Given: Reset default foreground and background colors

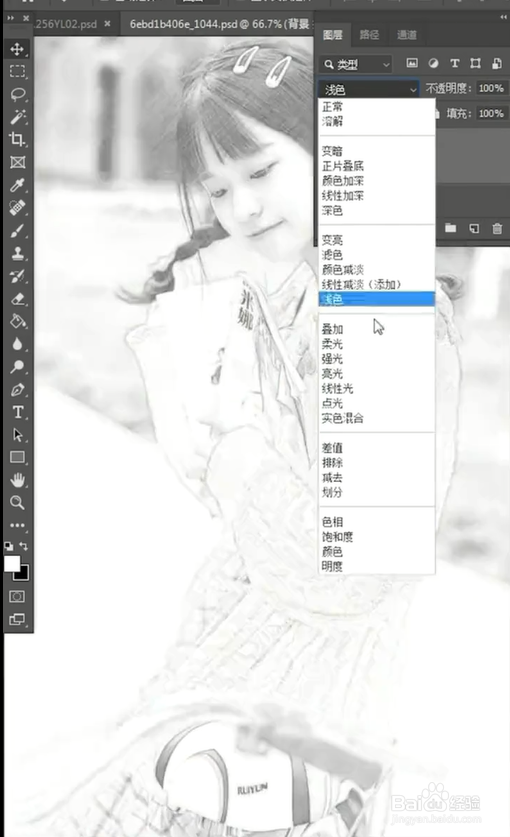Looking at the screenshot, I should click(9, 546).
